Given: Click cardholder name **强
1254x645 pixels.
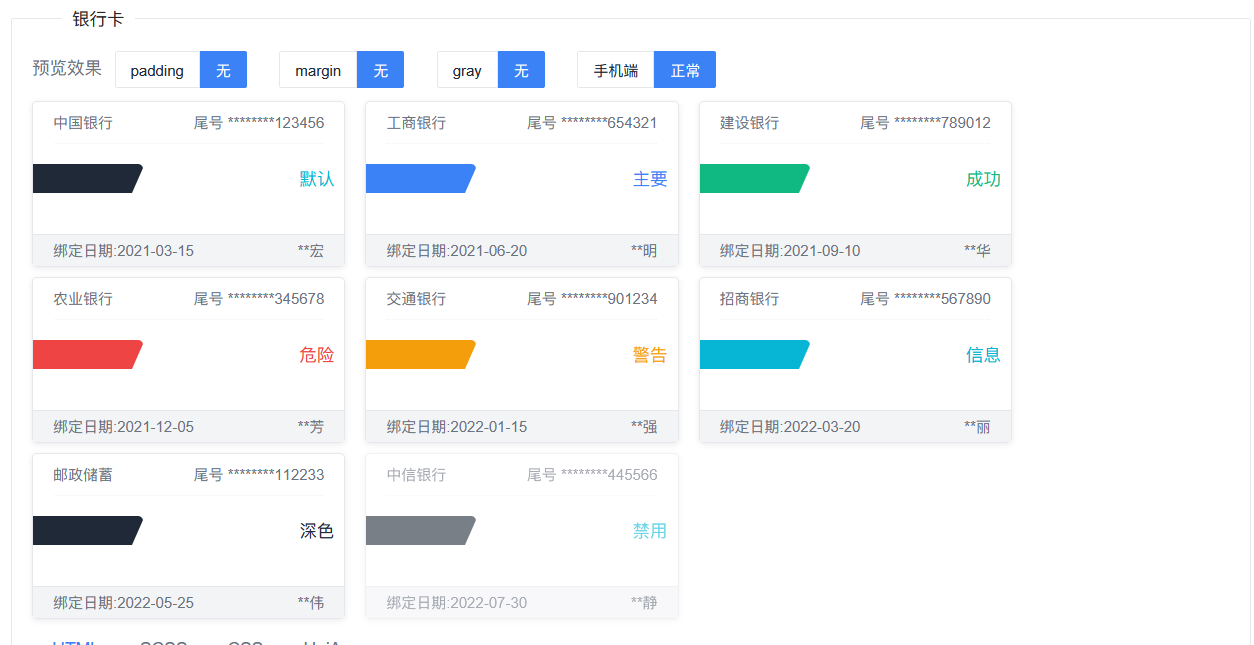Looking at the screenshot, I should 644,427.
